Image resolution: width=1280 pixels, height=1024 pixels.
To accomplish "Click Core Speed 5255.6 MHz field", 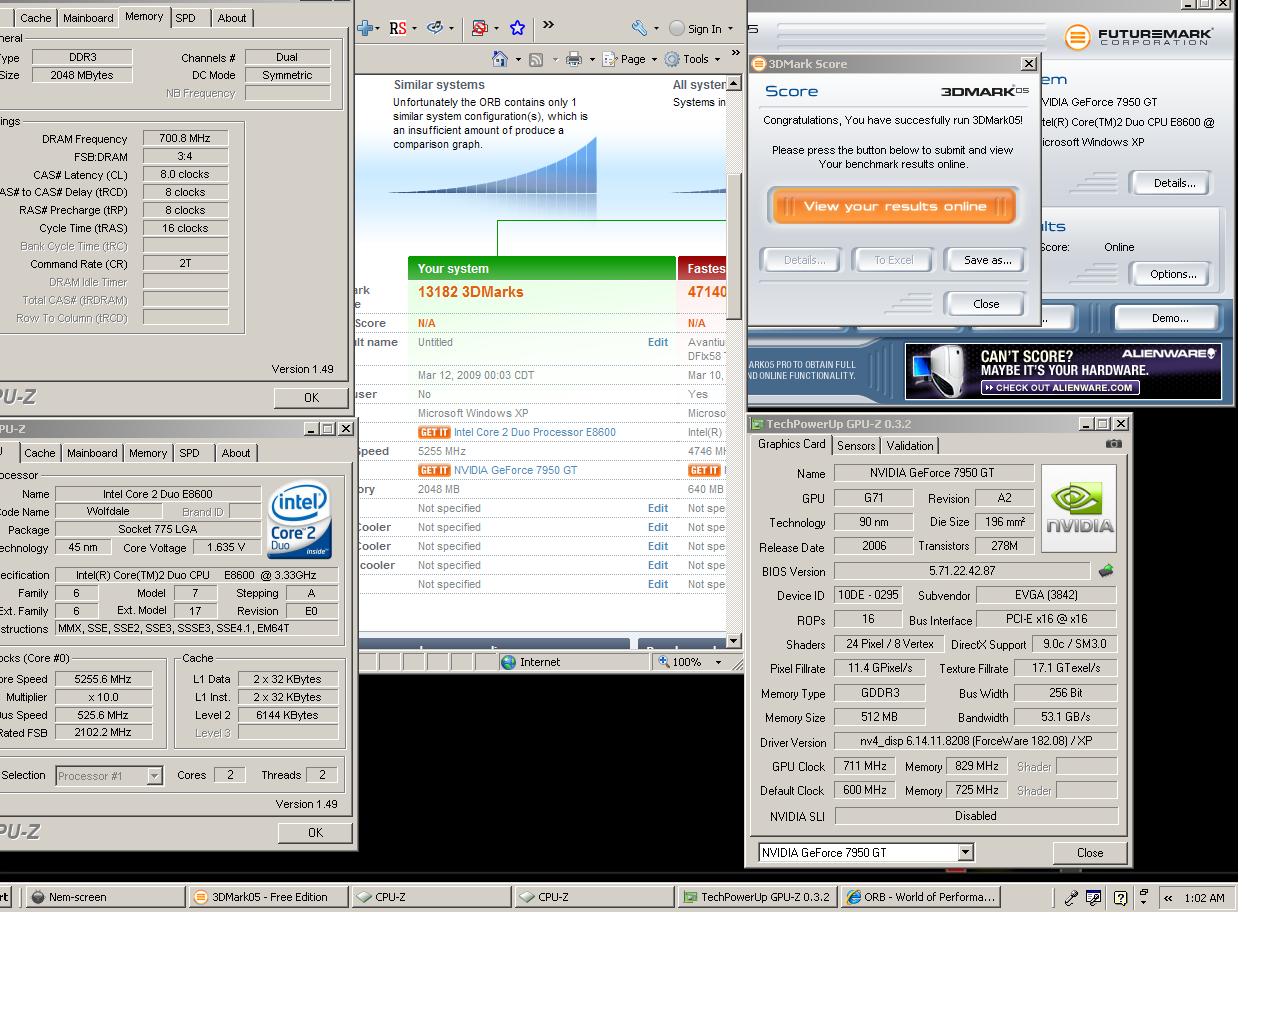I will 102,679.
